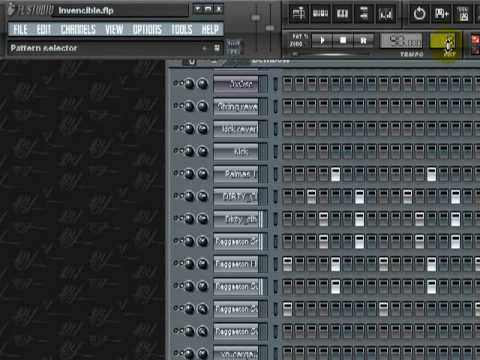The image size is (480, 360).
Task: Start playback with the Play button
Action: click(322, 40)
